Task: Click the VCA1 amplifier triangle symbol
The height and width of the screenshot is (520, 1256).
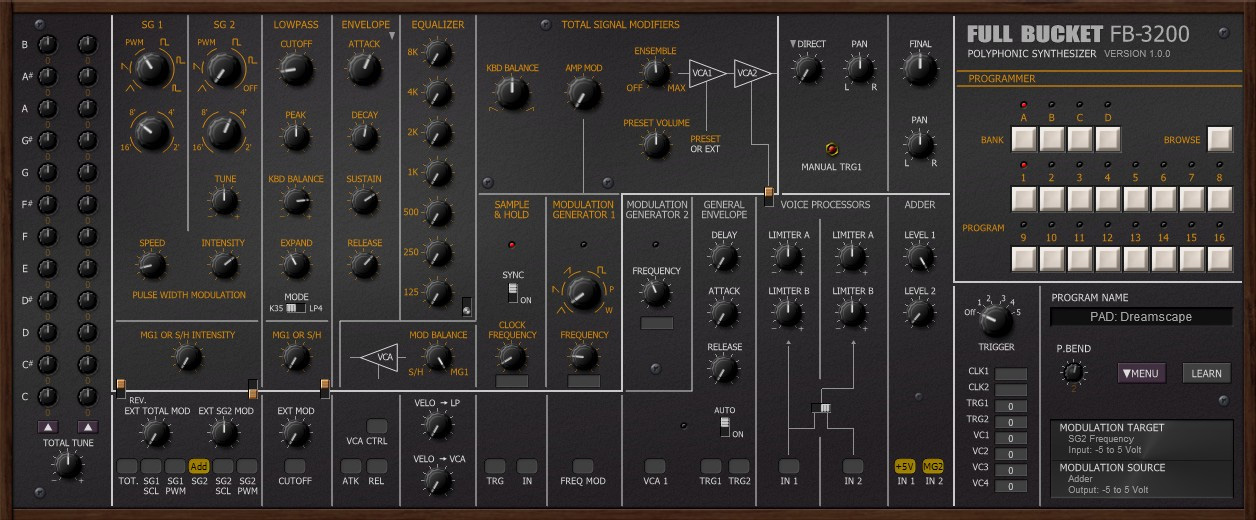Action: [706, 72]
